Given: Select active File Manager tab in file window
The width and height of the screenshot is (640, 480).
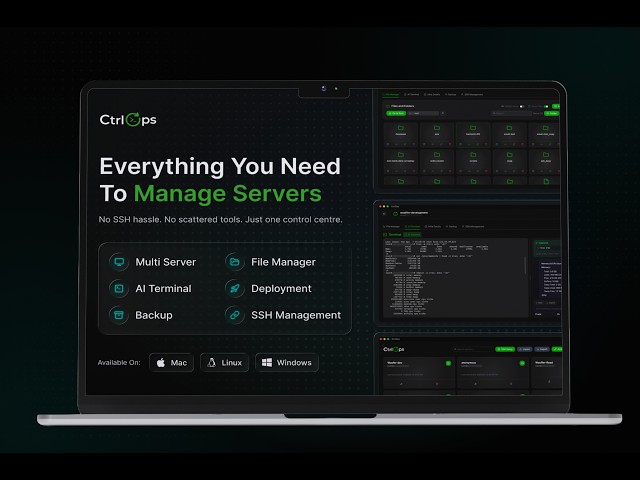Looking at the screenshot, I should point(391,95).
